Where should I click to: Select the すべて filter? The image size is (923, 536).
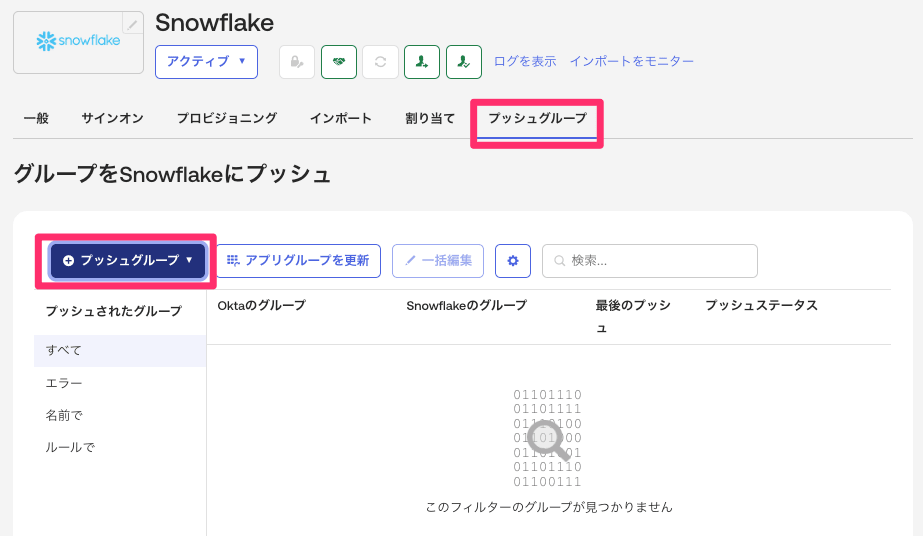(120, 351)
